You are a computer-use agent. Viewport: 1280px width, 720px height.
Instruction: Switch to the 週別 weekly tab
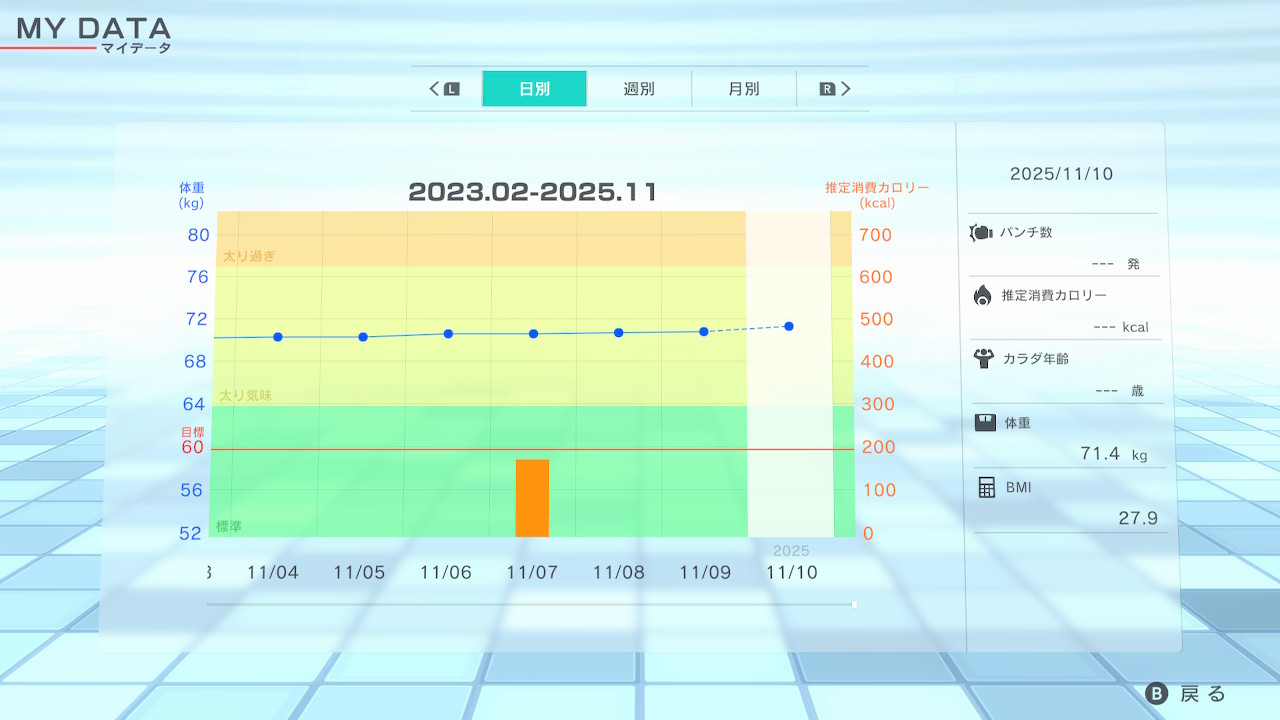[639, 89]
